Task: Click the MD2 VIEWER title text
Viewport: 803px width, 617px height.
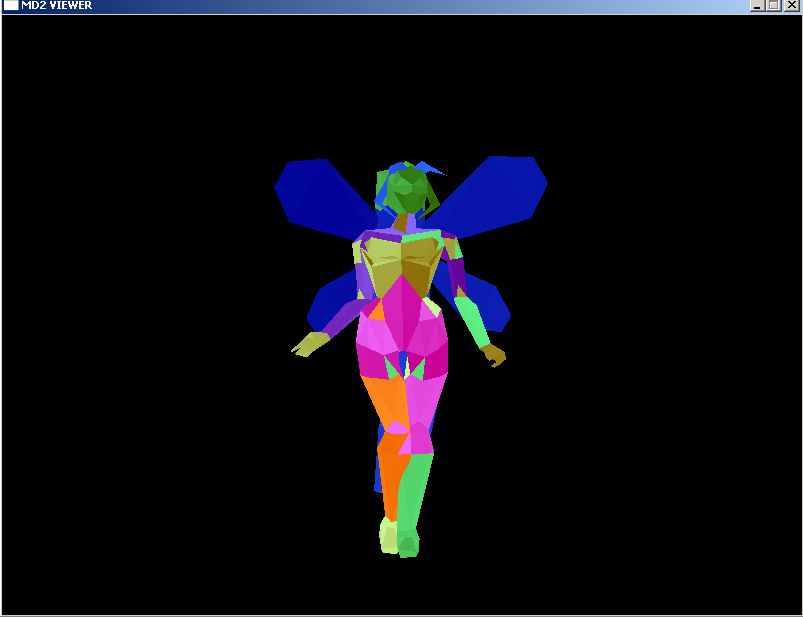Action: click(56, 5)
